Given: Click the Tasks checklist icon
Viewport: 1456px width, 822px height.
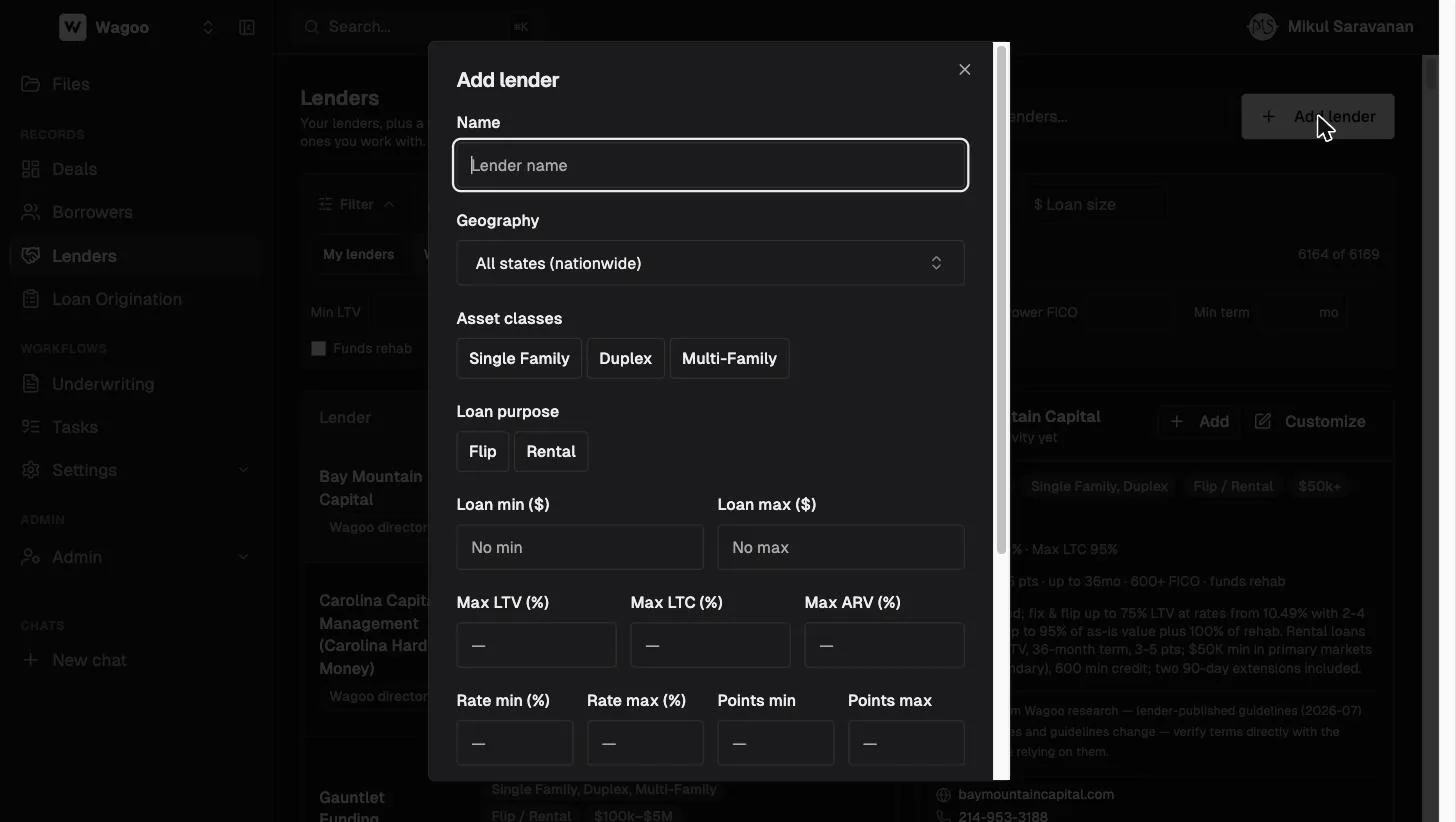Looking at the screenshot, I should 31,427.
